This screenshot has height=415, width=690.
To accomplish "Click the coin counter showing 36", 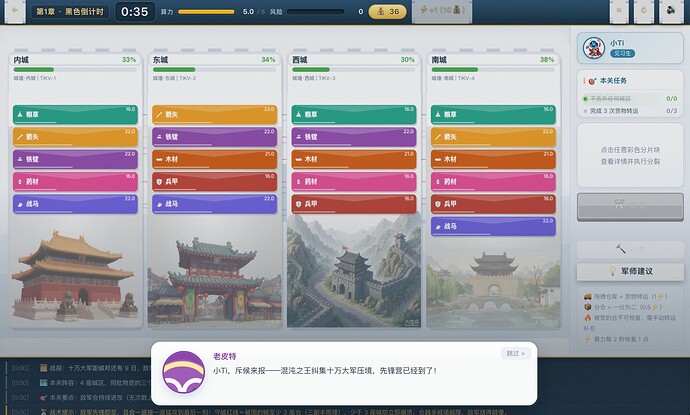I will [387, 11].
